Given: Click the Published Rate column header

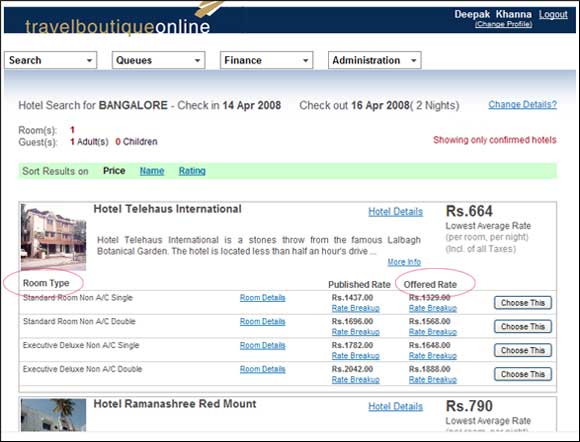Looking at the screenshot, I should 359,285.
